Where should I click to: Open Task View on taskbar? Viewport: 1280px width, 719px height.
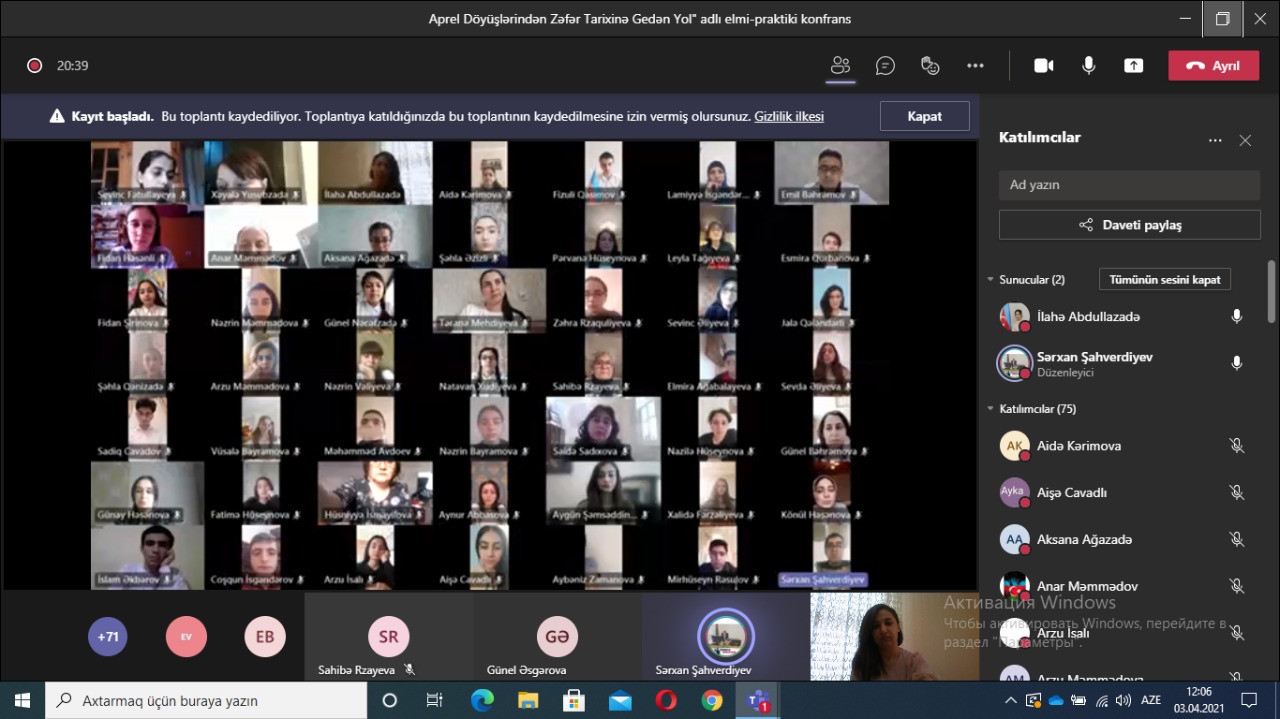434,700
